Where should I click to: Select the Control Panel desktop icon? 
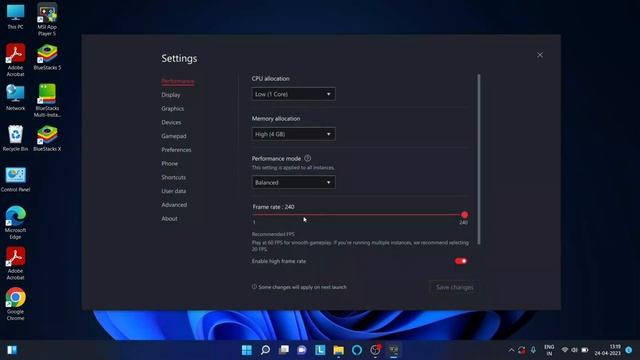pyautogui.click(x=16, y=180)
